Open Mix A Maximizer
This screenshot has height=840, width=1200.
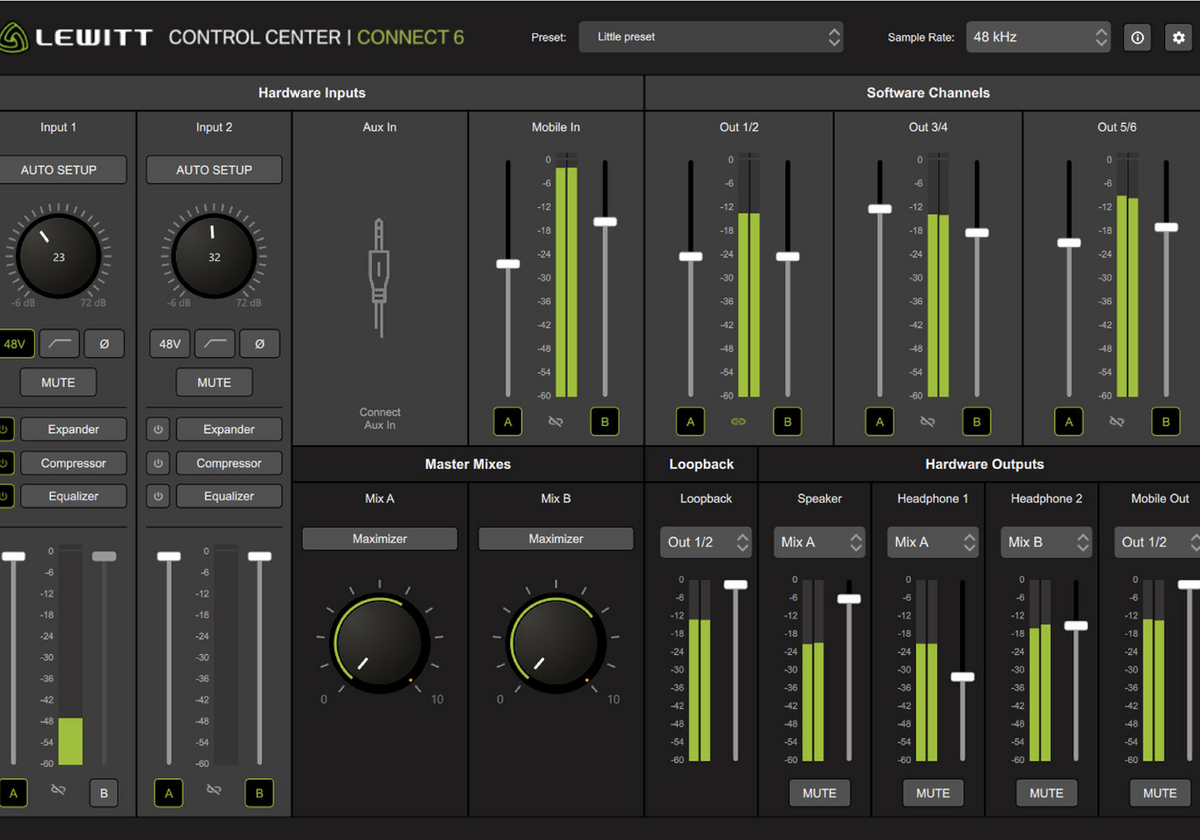pyautogui.click(x=380, y=539)
